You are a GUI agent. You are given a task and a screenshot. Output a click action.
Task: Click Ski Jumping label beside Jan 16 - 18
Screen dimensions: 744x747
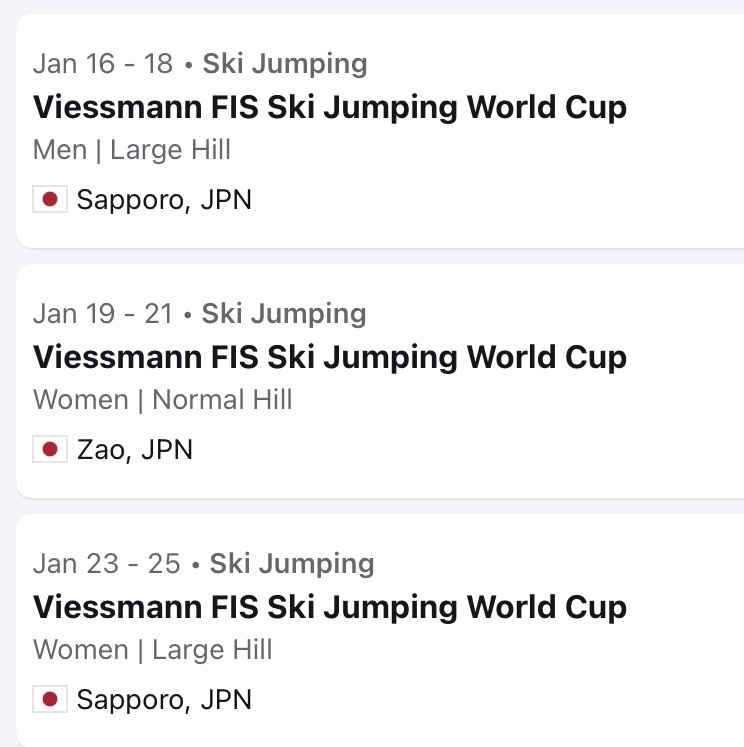285,64
